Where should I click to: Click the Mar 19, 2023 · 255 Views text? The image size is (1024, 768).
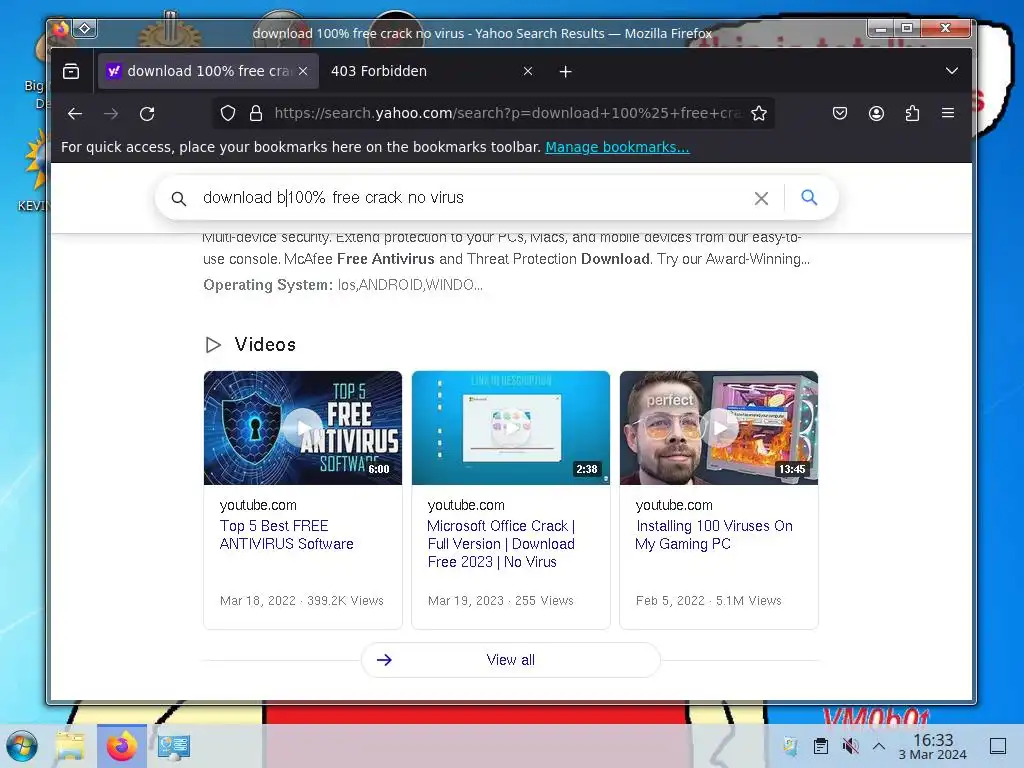[501, 601]
